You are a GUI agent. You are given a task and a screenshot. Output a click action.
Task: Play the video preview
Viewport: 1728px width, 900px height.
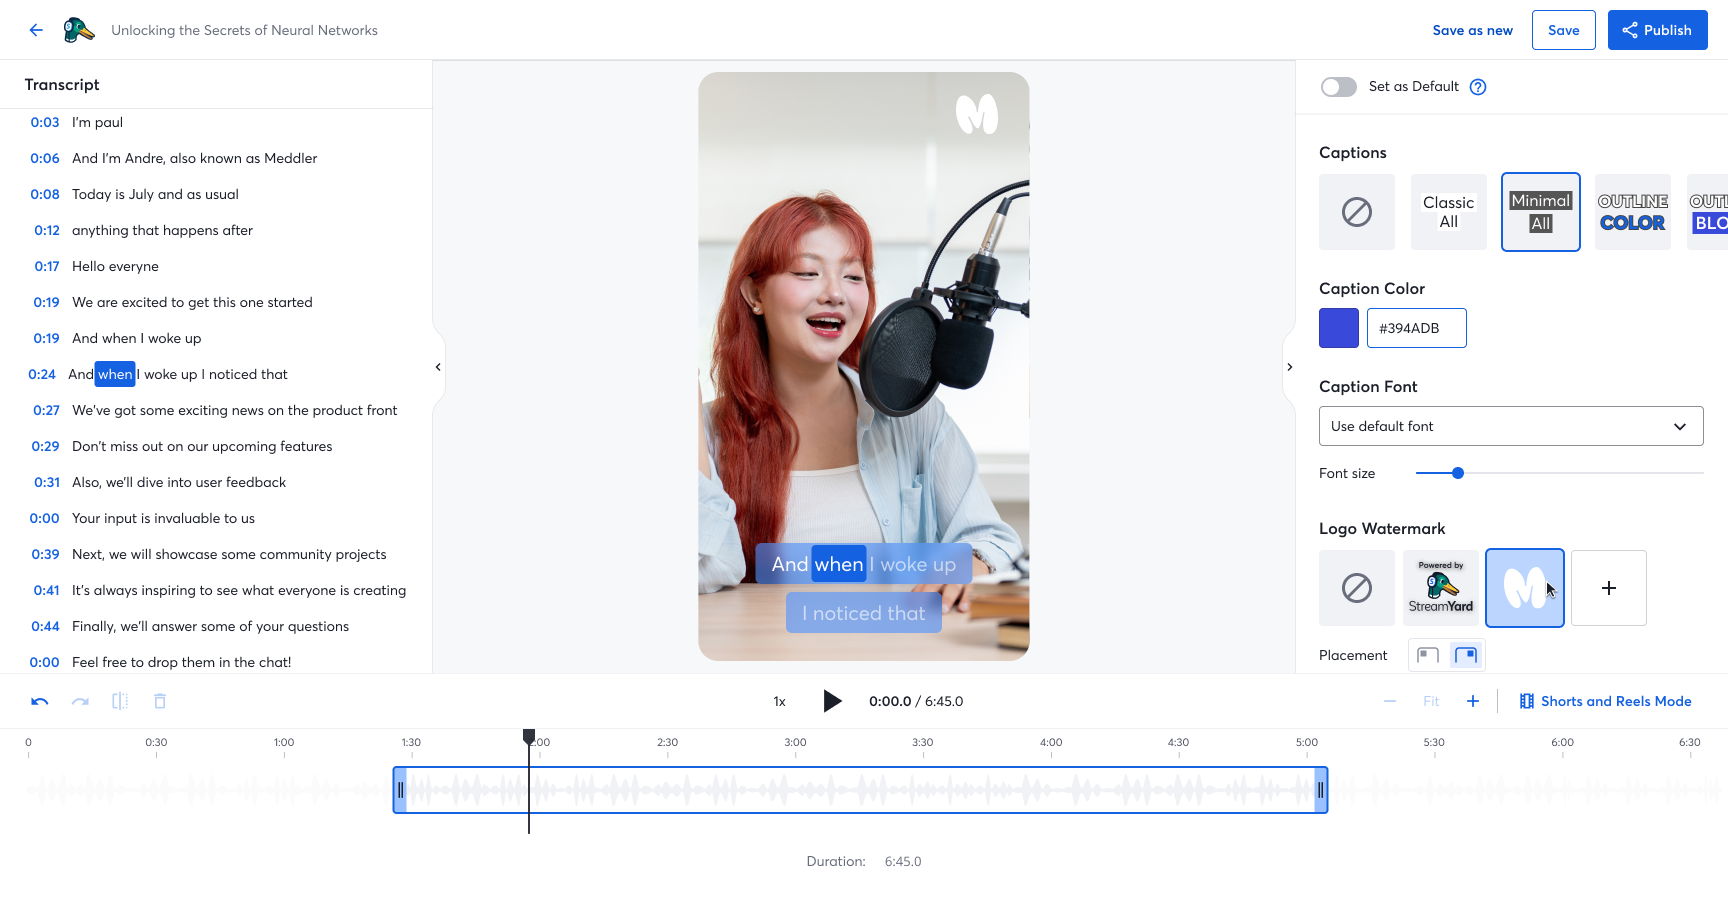832,701
